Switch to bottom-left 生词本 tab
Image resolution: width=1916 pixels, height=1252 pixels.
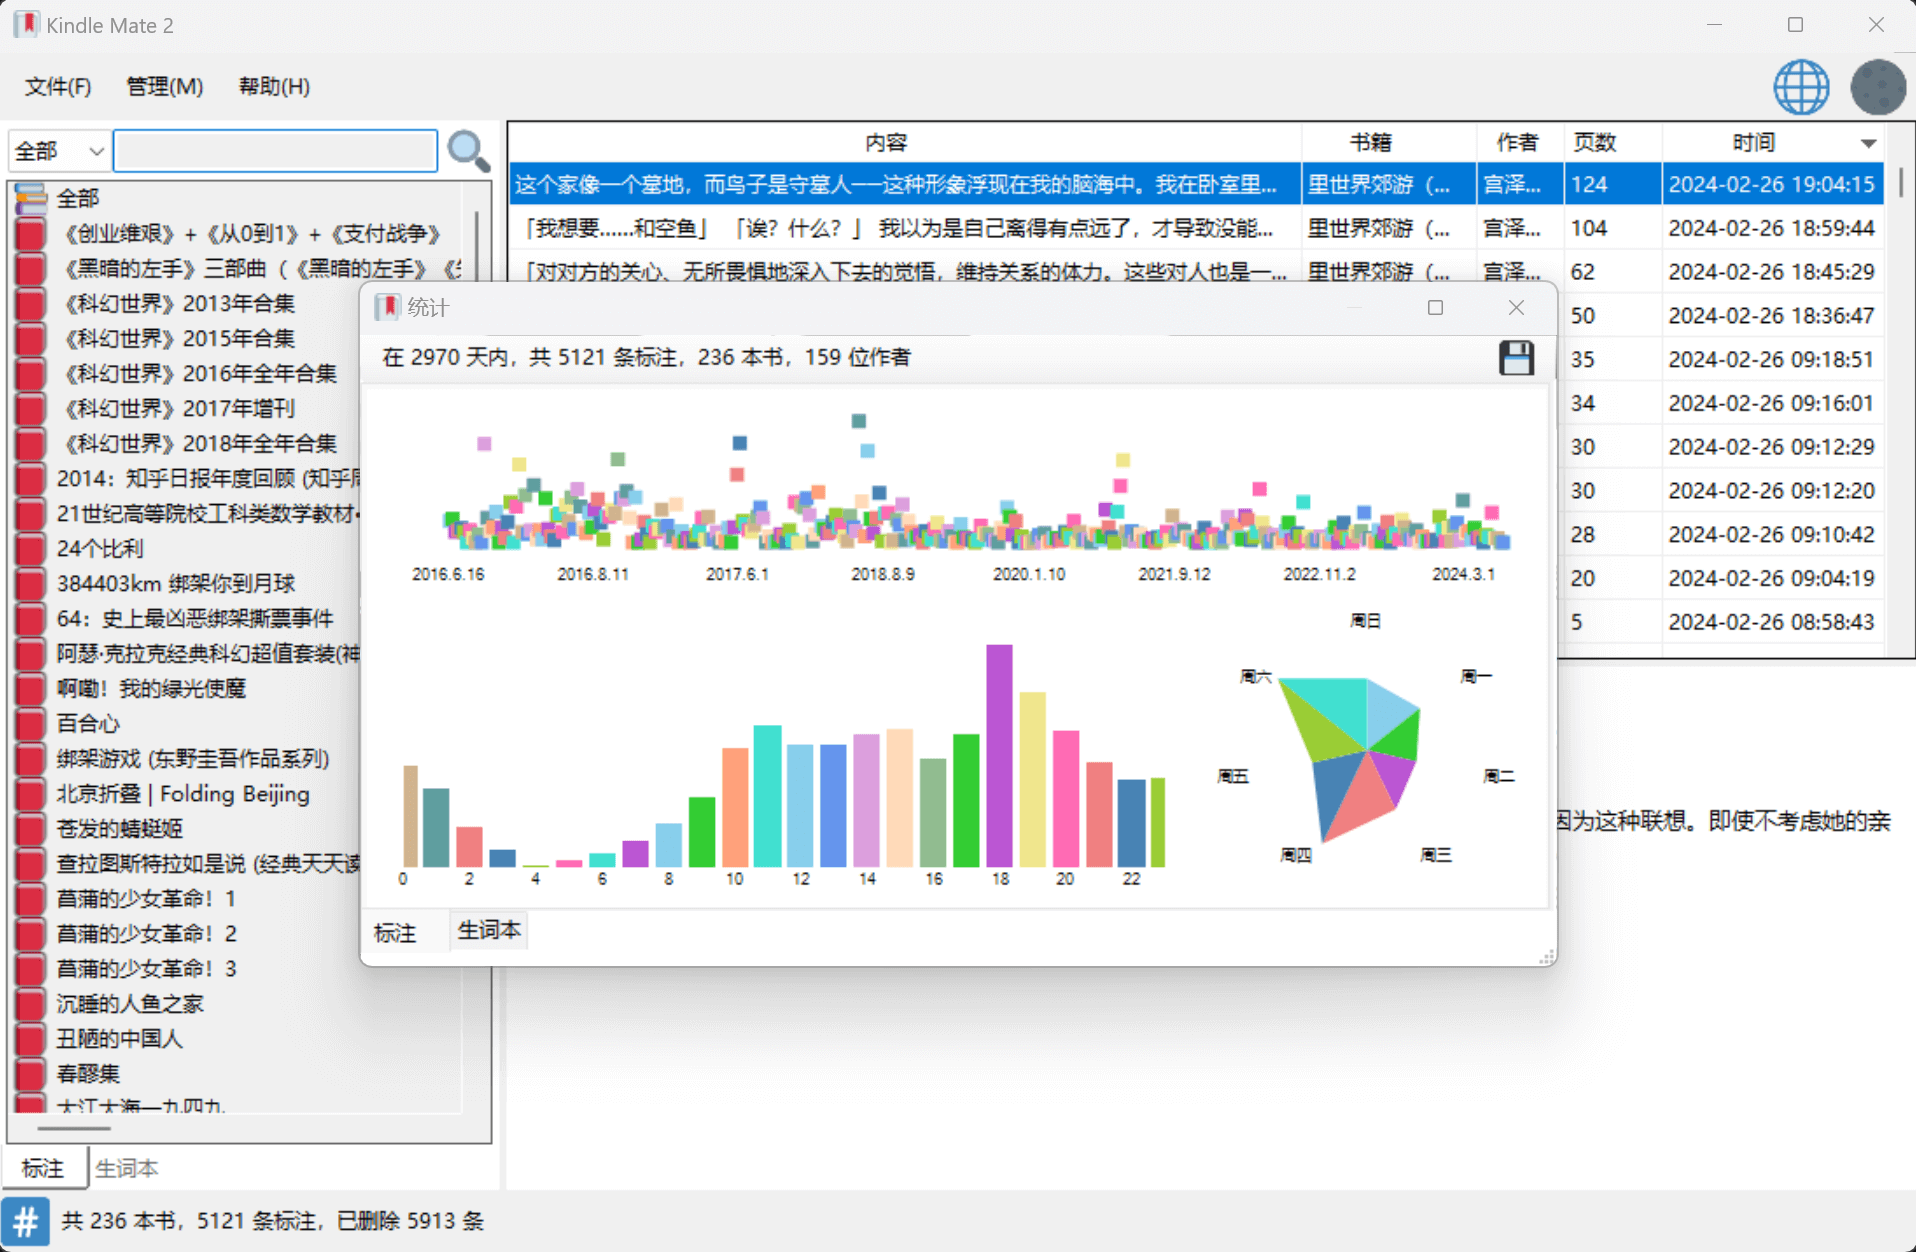coord(127,1168)
